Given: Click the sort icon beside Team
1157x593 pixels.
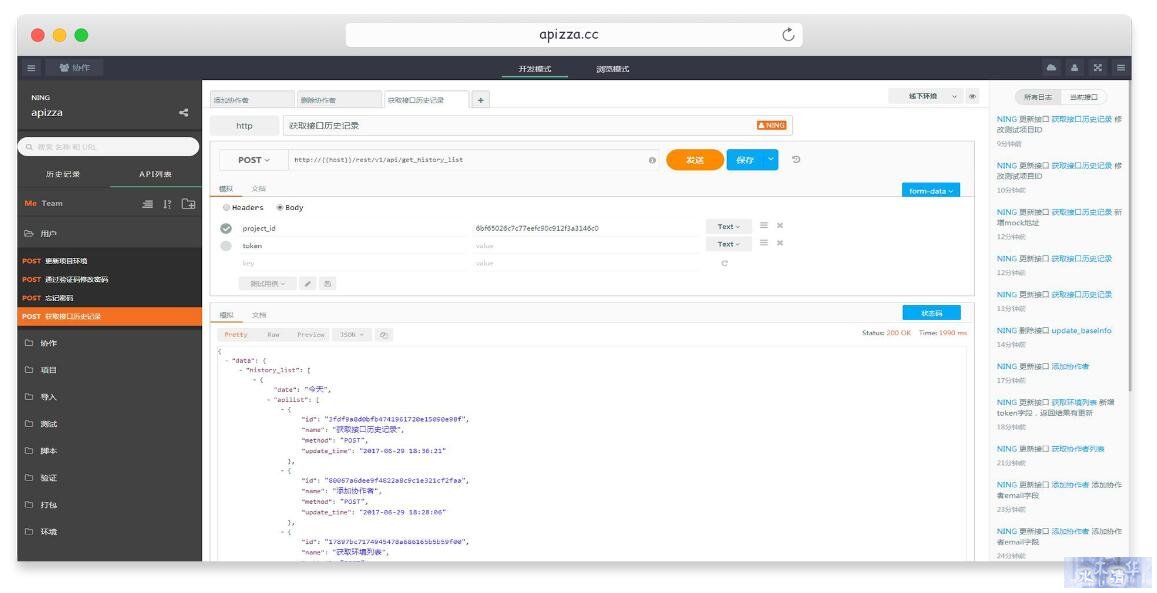Looking at the screenshot, I should (167, 204).
